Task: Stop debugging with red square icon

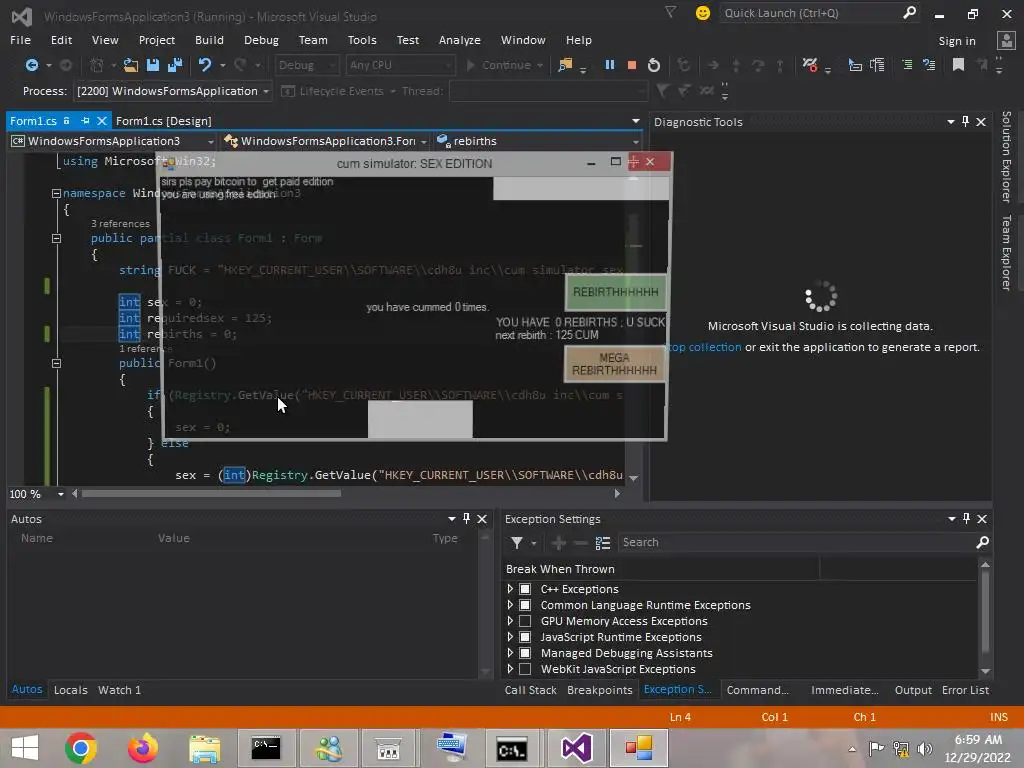Action: (x=632, y=65)
